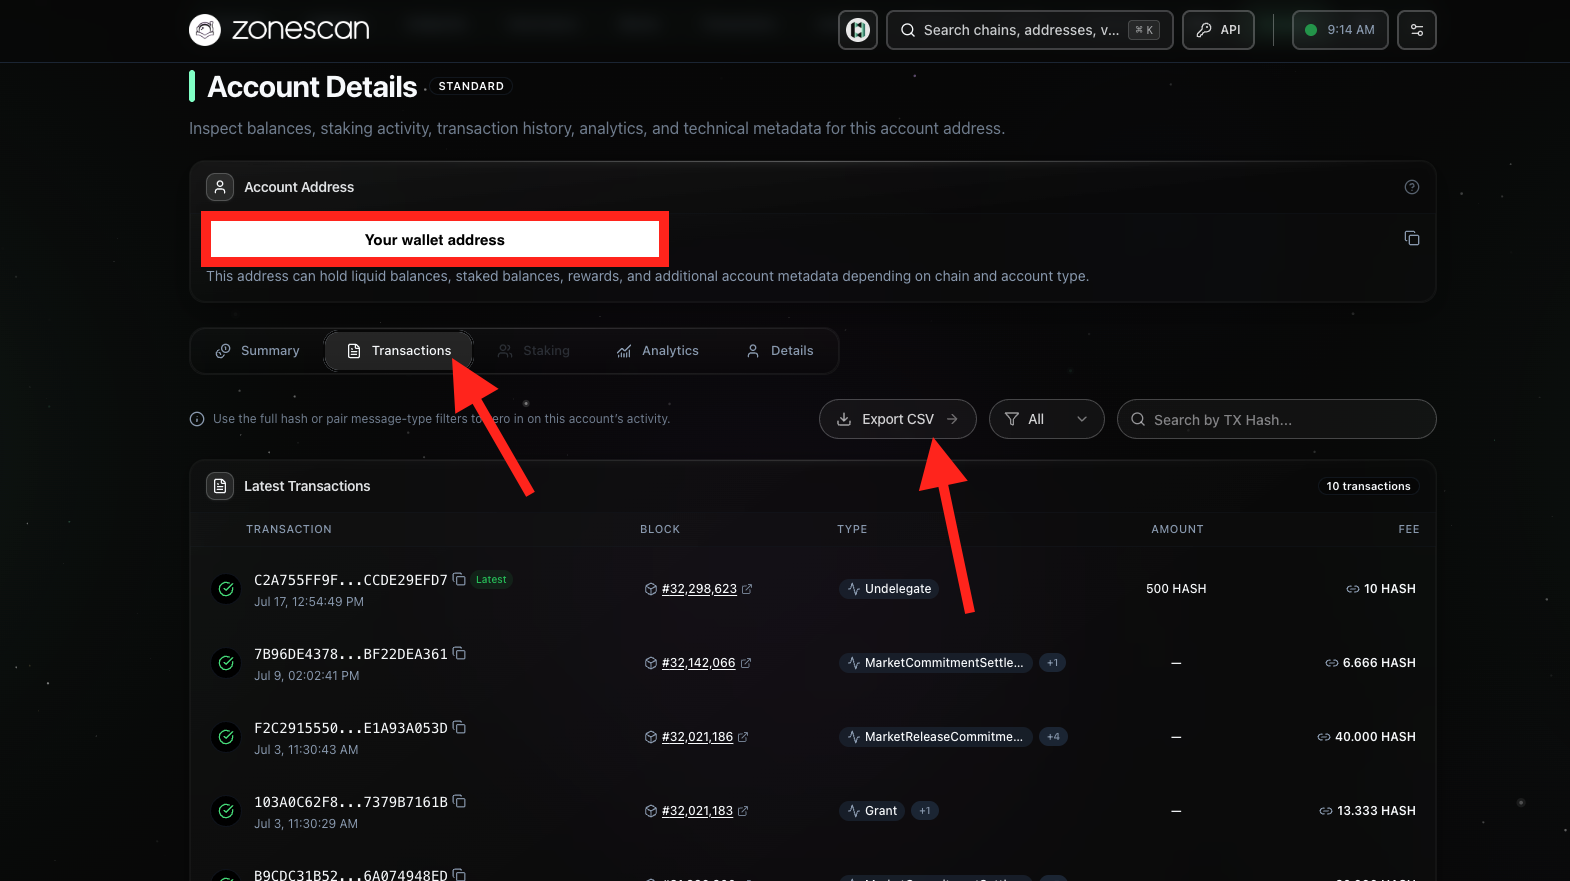Switch to the Analytics tab

tap(658, 351)
